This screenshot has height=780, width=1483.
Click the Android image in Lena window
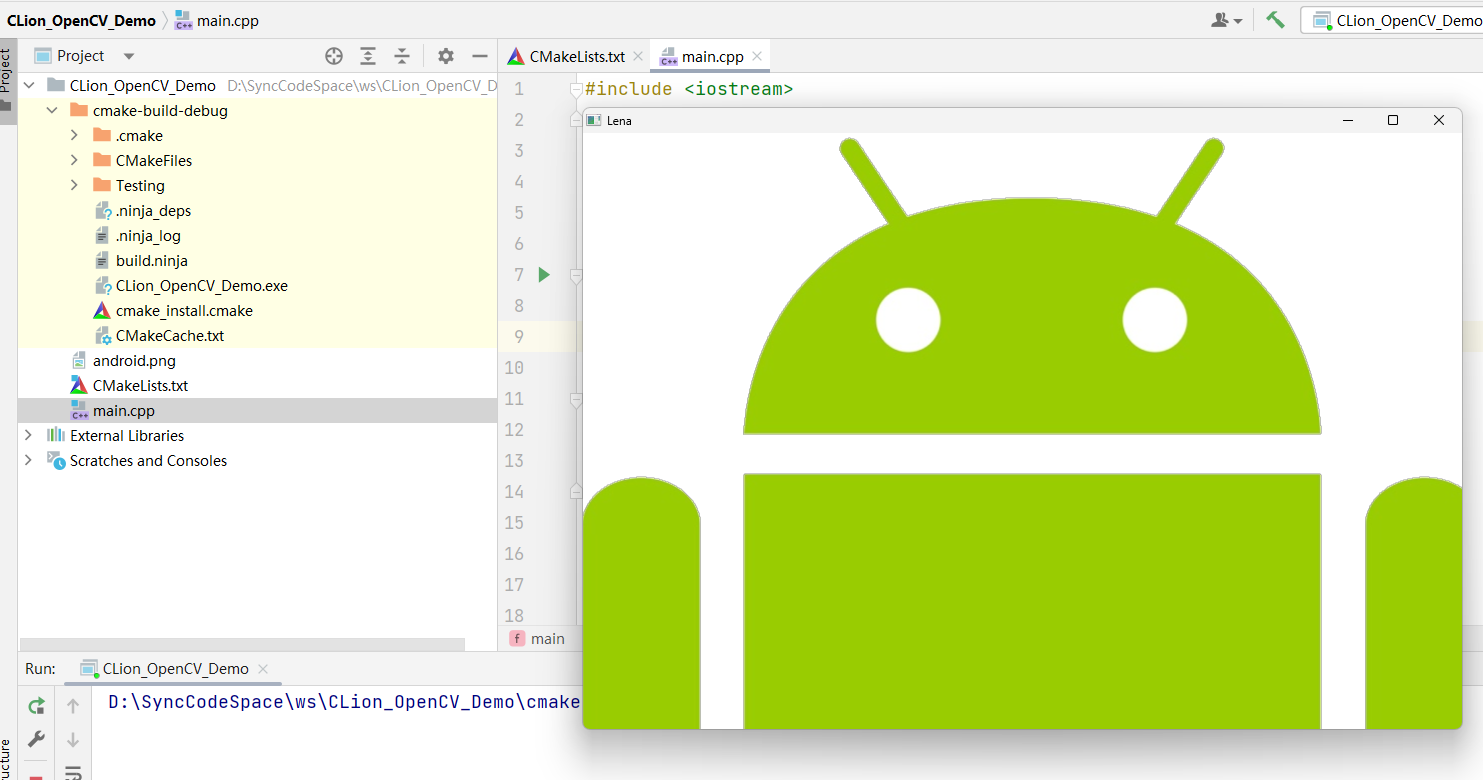1022,430
